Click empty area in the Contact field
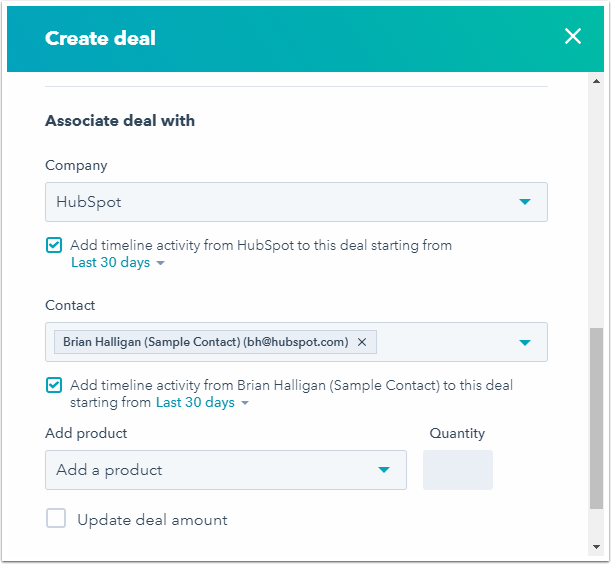 440,342
